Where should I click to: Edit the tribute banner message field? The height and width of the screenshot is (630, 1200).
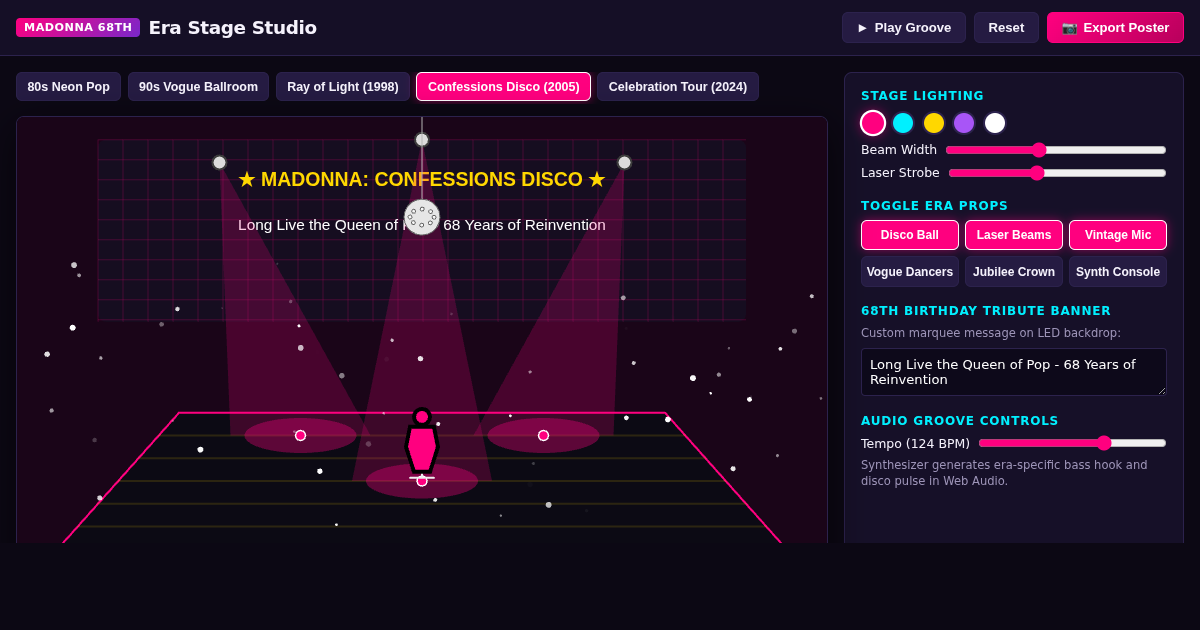click(x=1014, y=372)
